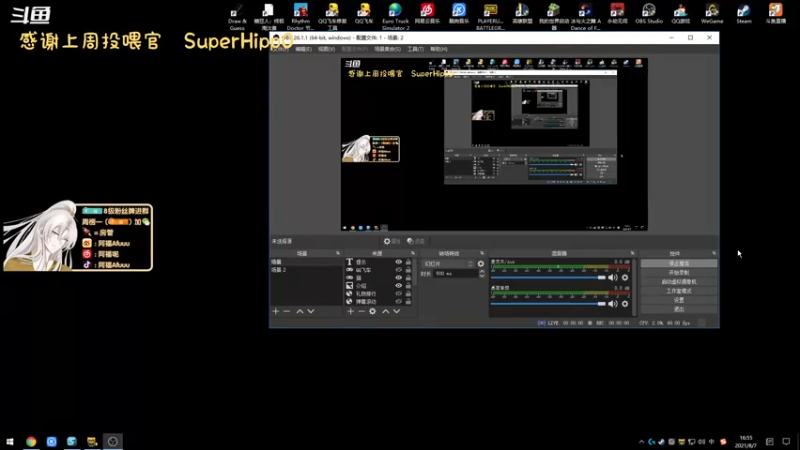Open settings gear for first mixer channel

[x=625, y=278]
